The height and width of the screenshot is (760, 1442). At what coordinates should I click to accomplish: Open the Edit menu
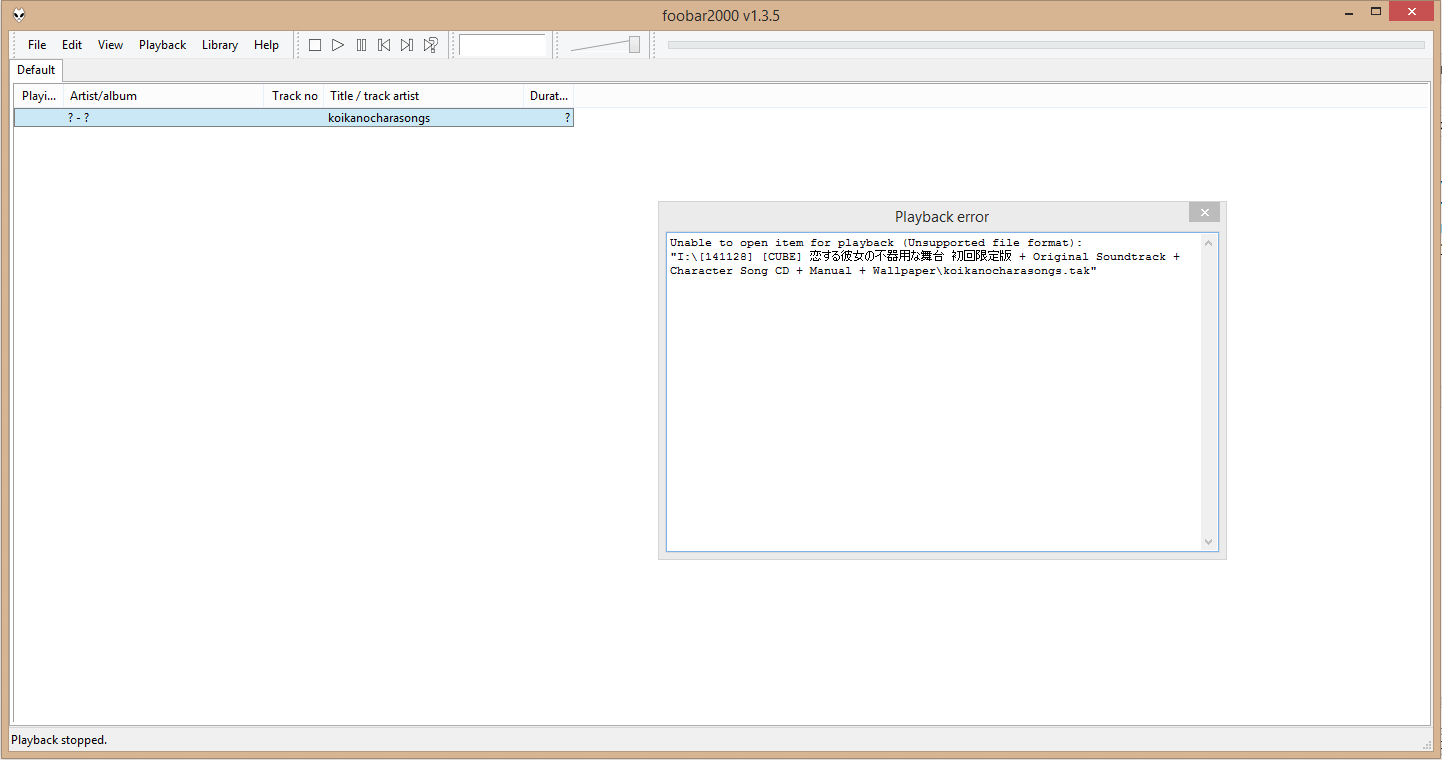[x=72, y=45]
